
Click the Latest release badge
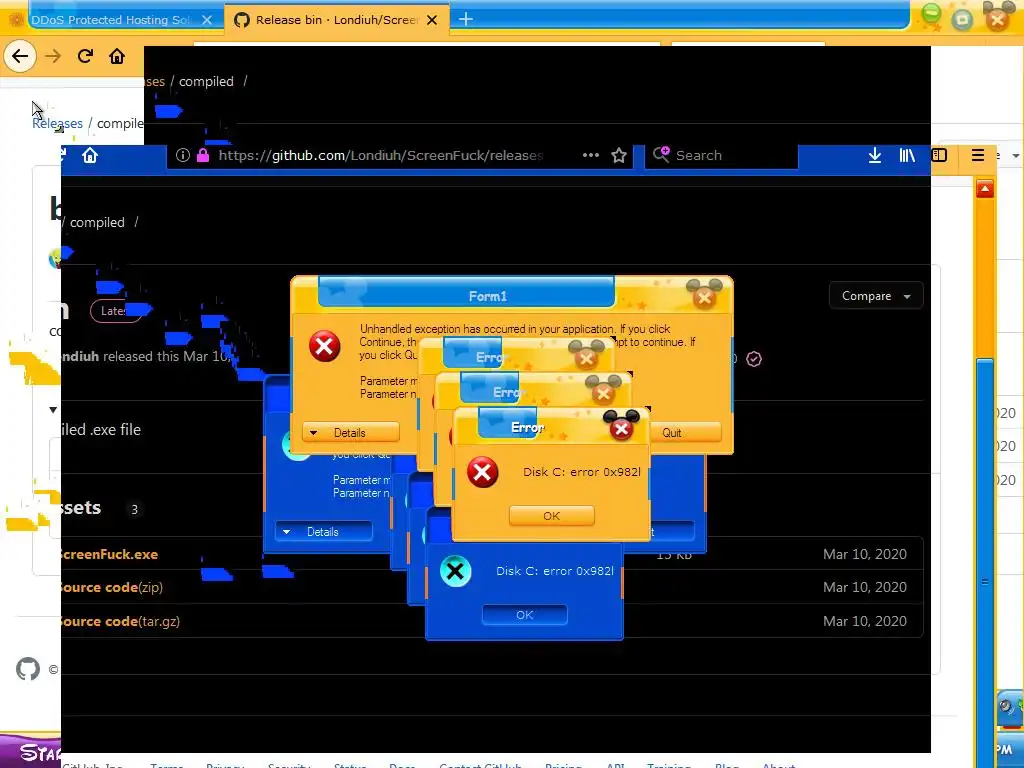(x=116, y=311)
